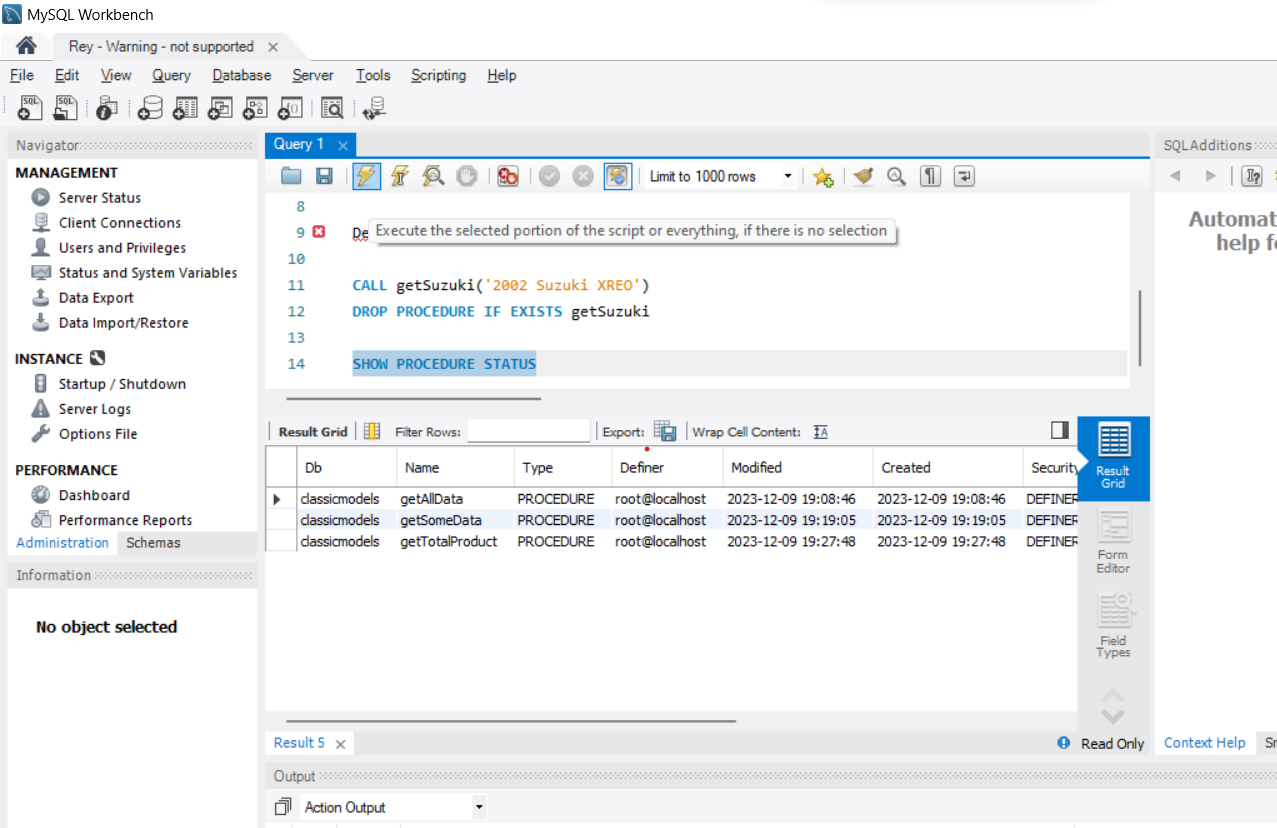Go back in SQL Additions help

[x=1175, y=176]
